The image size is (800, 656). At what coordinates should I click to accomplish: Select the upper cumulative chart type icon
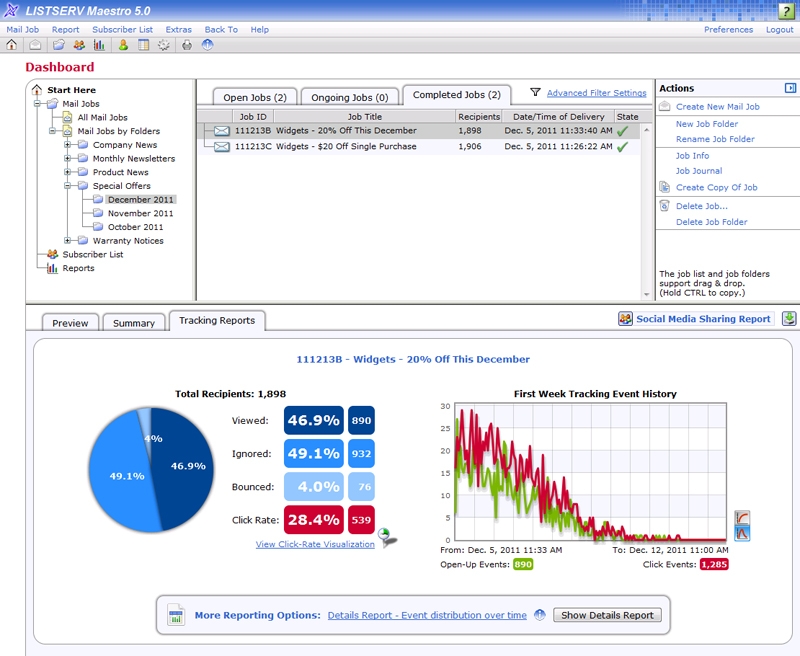(742, 518)
